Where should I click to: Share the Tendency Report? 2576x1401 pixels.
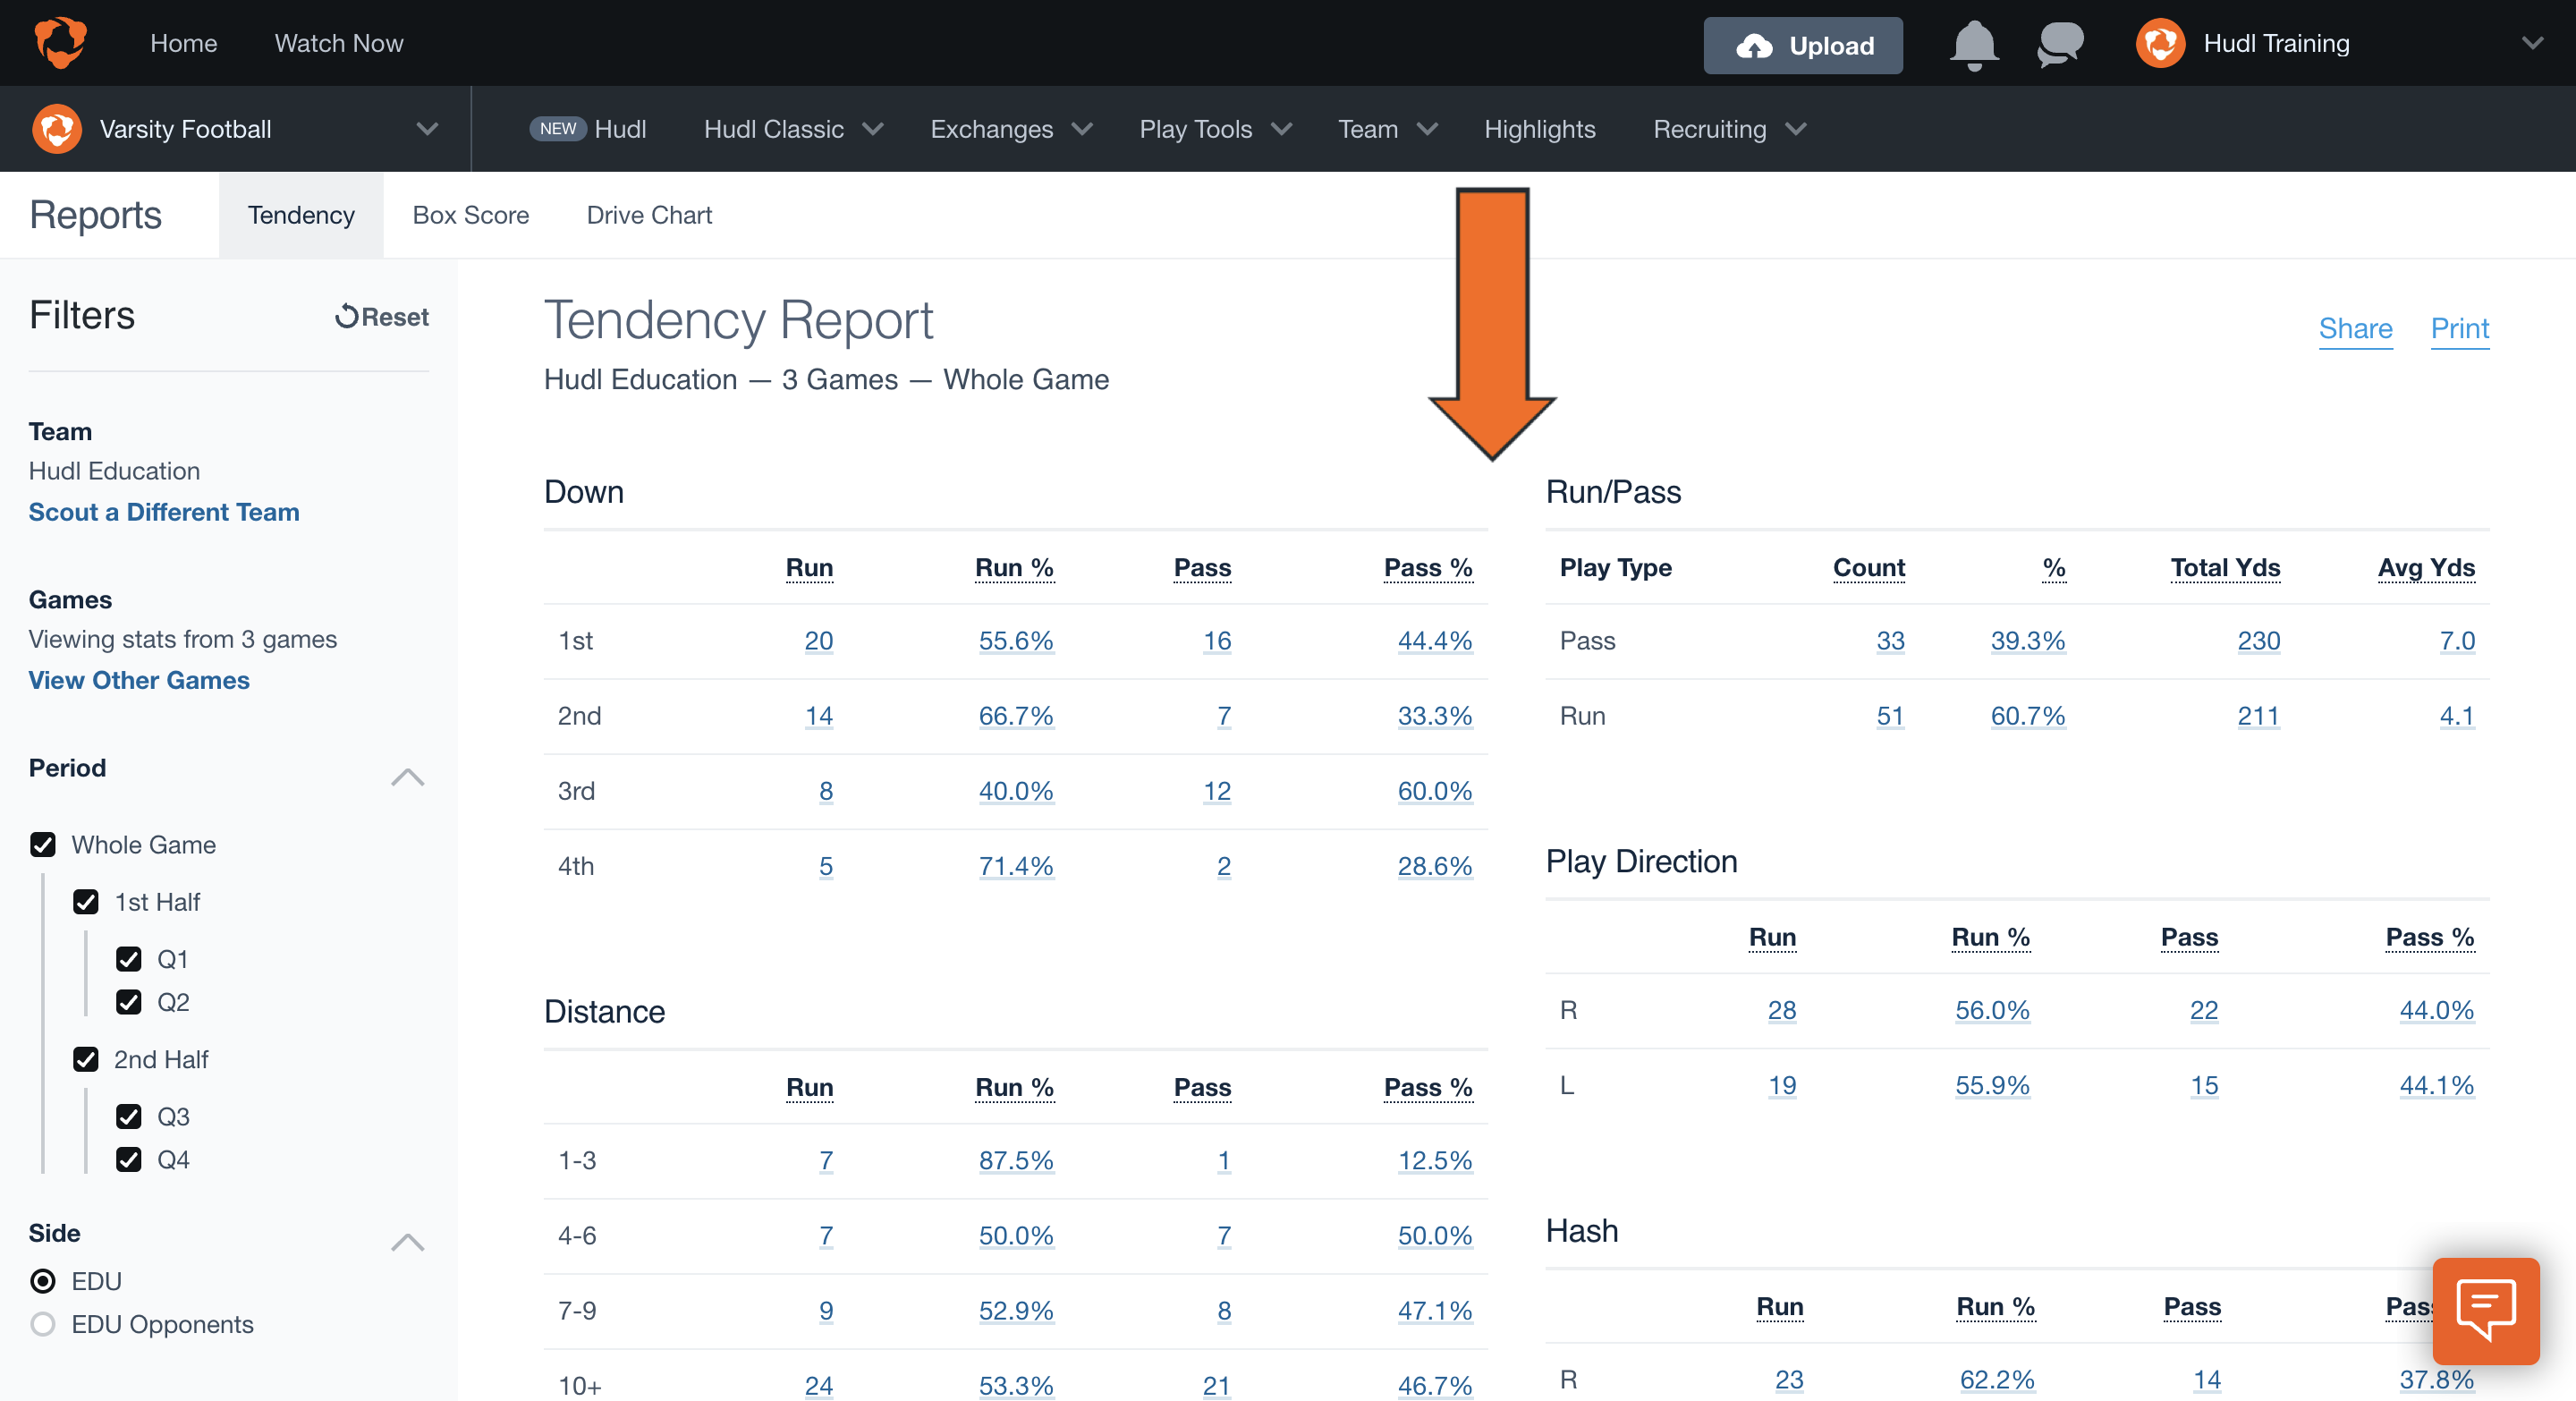tap(2355, 329)
